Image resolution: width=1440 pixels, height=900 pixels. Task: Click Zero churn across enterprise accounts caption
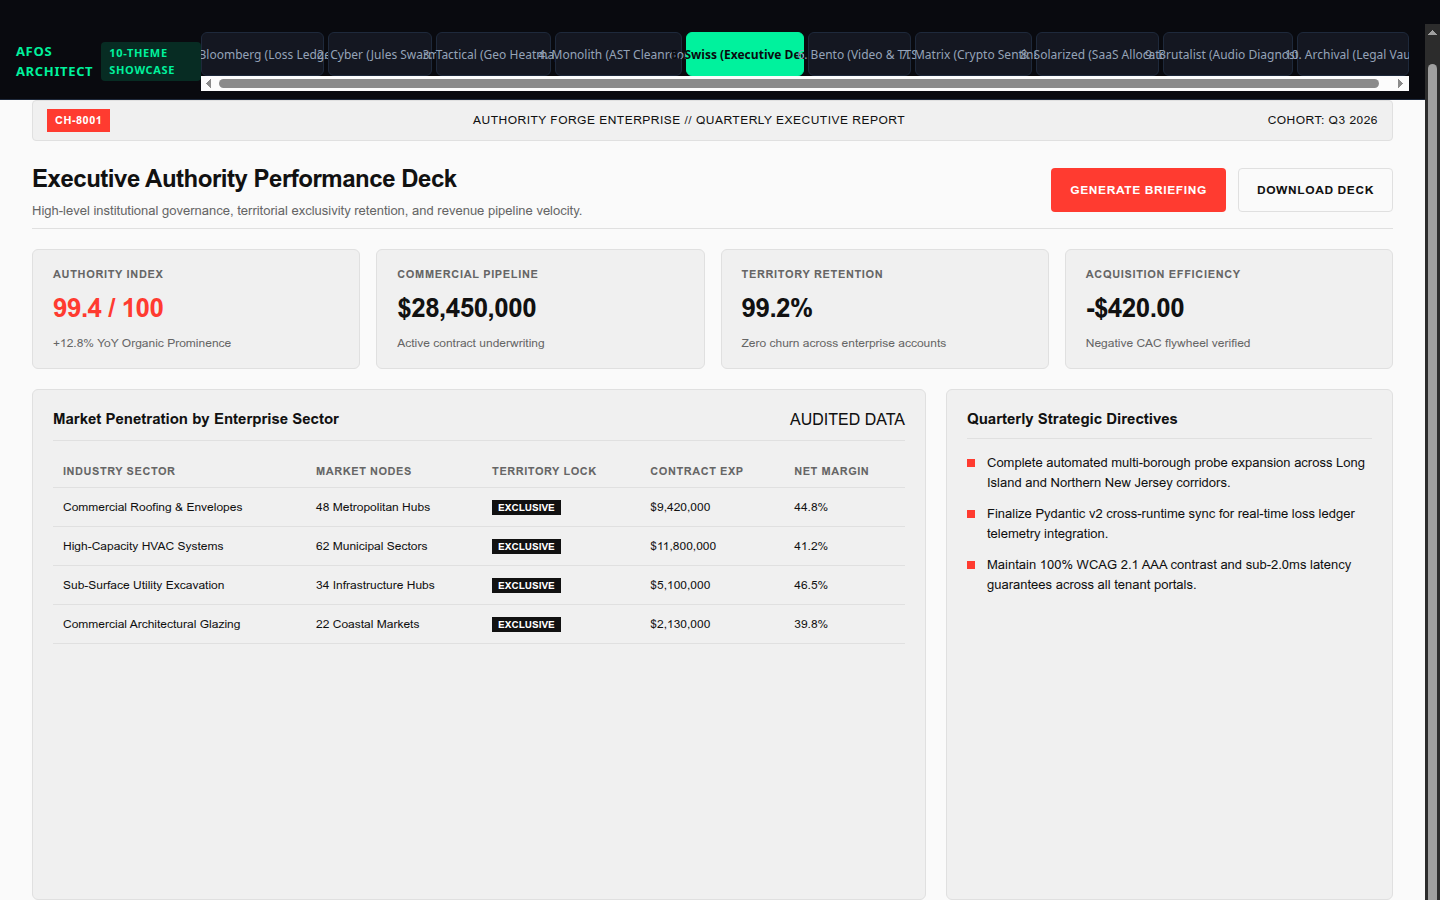pyautogui.click(x=843, y=343)
